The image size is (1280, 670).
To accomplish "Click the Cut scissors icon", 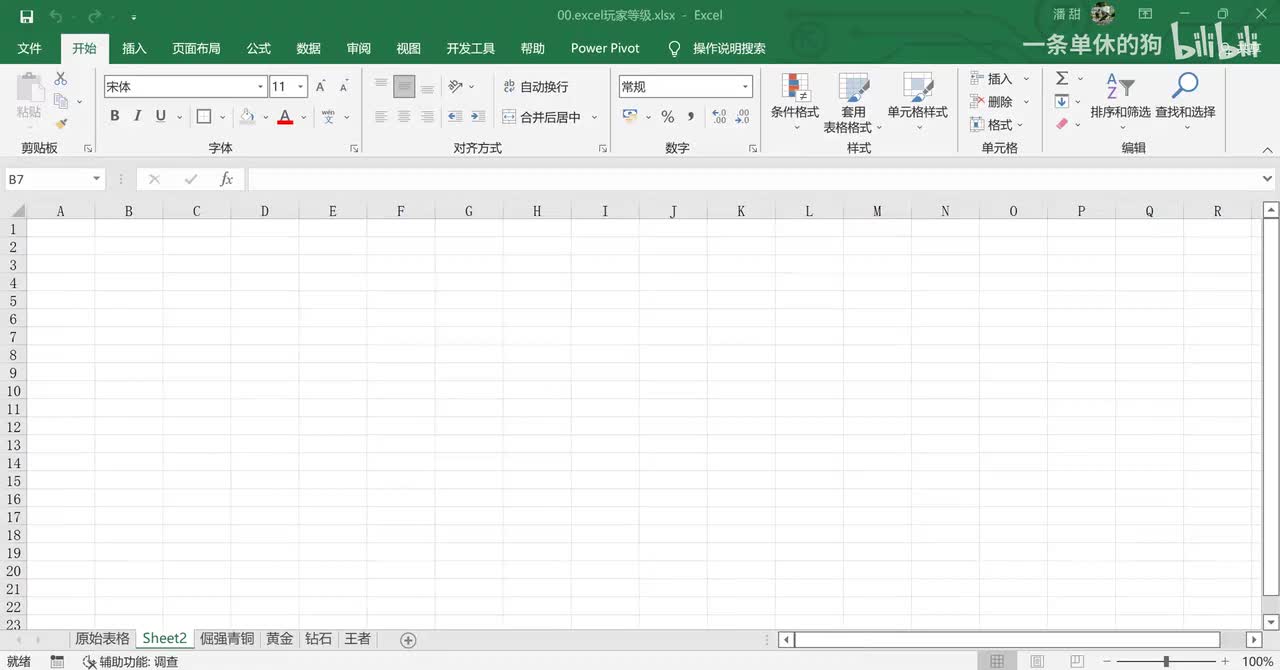I will [x=61, y=79].
